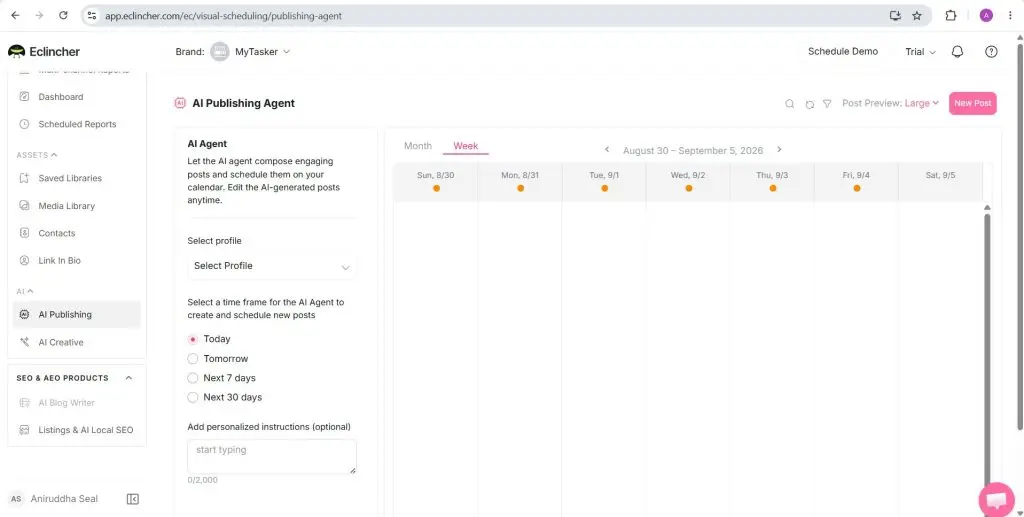Switch to the Week view tab
Image resolution: width=1024 pixels, height=517 pixels.
(x=466, y=146)
